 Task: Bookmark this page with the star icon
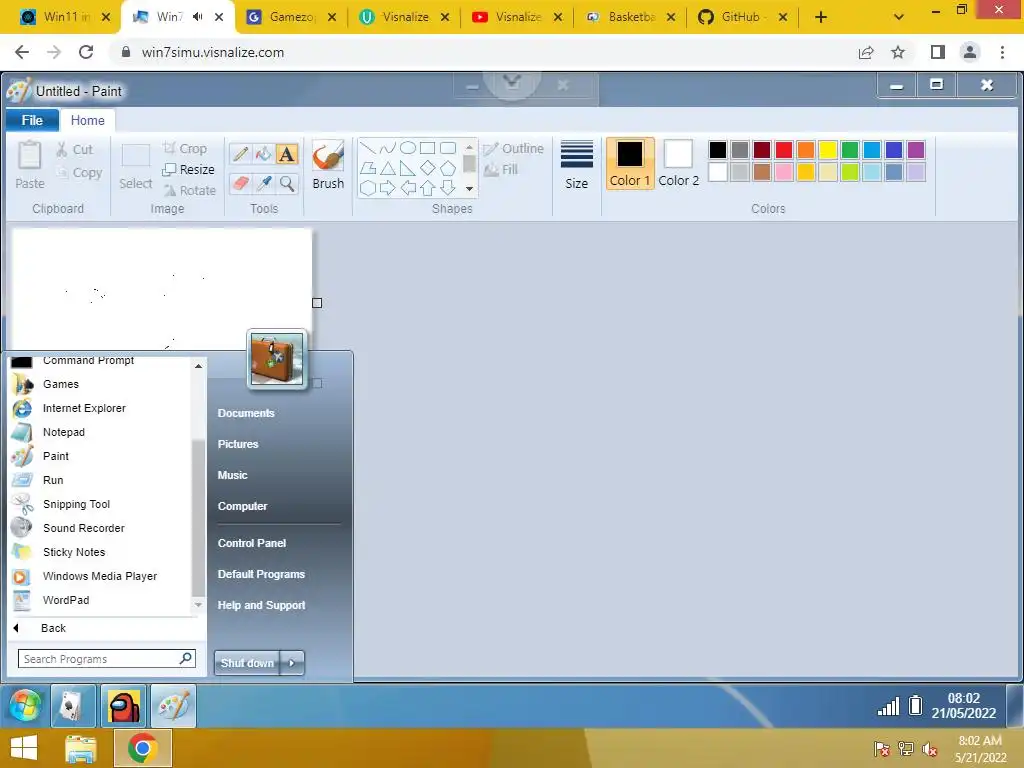click(898, 52)
